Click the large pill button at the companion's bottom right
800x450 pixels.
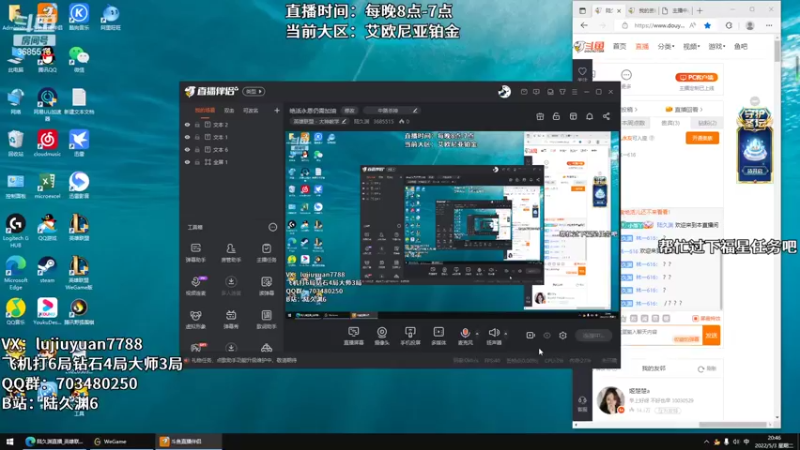tap(593, 335)
